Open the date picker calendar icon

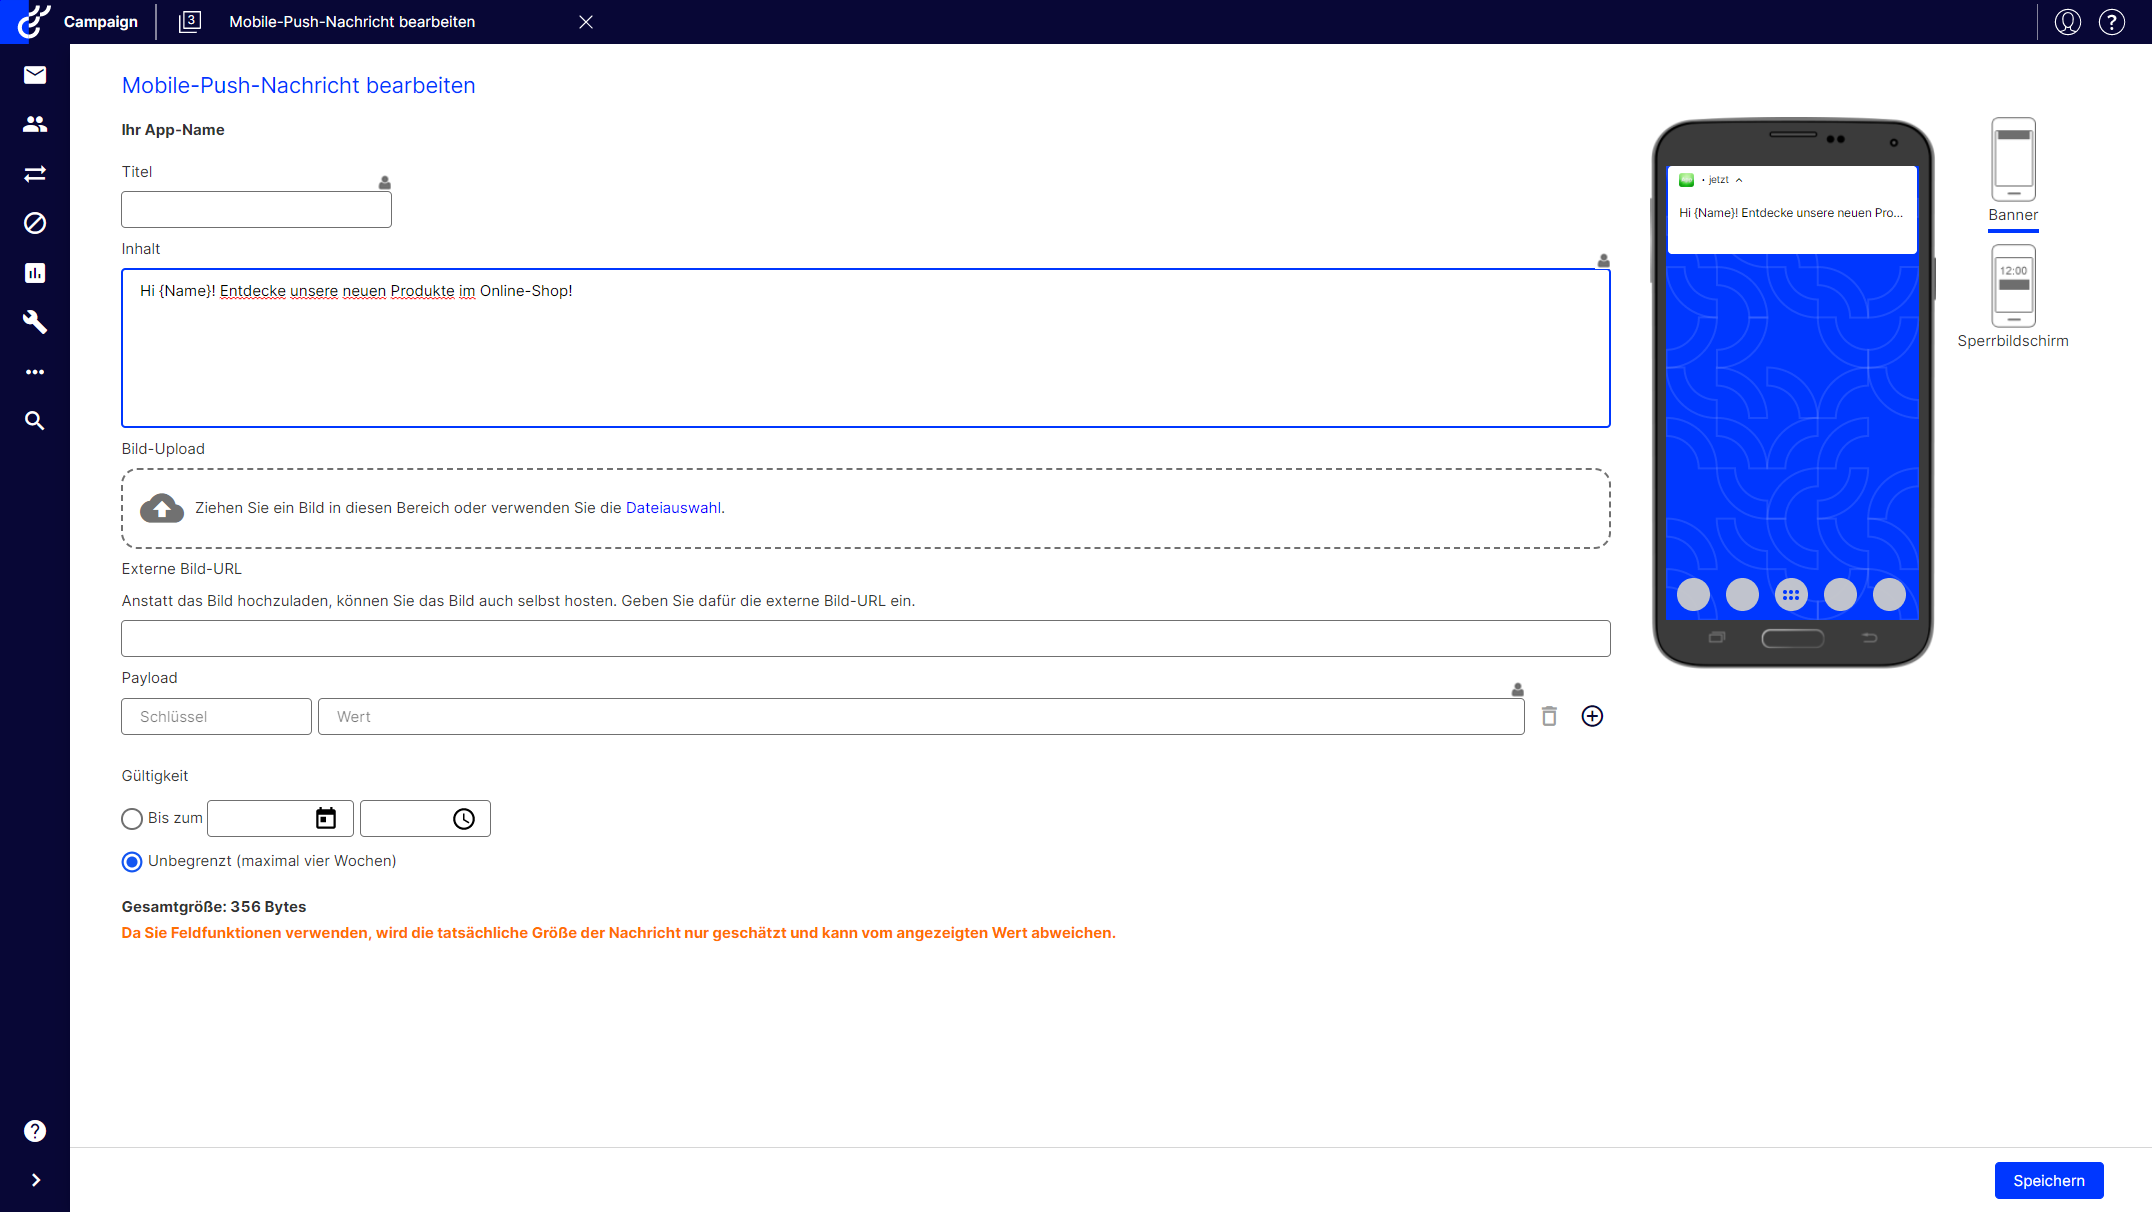tap(325, 818)
